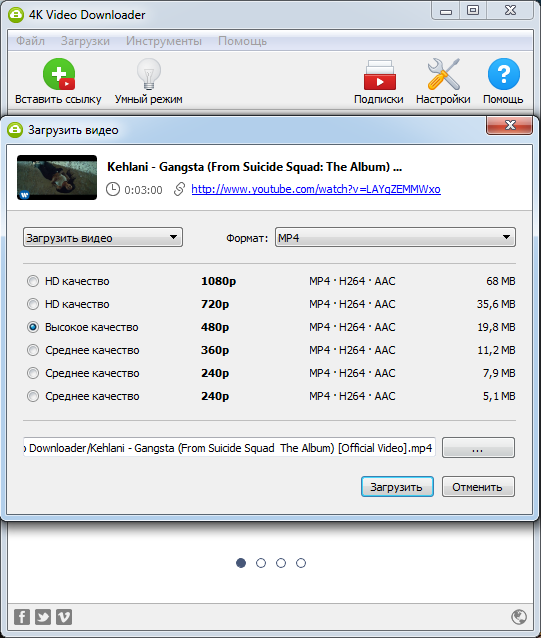Minimize the 4K Video Downloader window
This screenshot has width=541, height=638.
(446, 11)
